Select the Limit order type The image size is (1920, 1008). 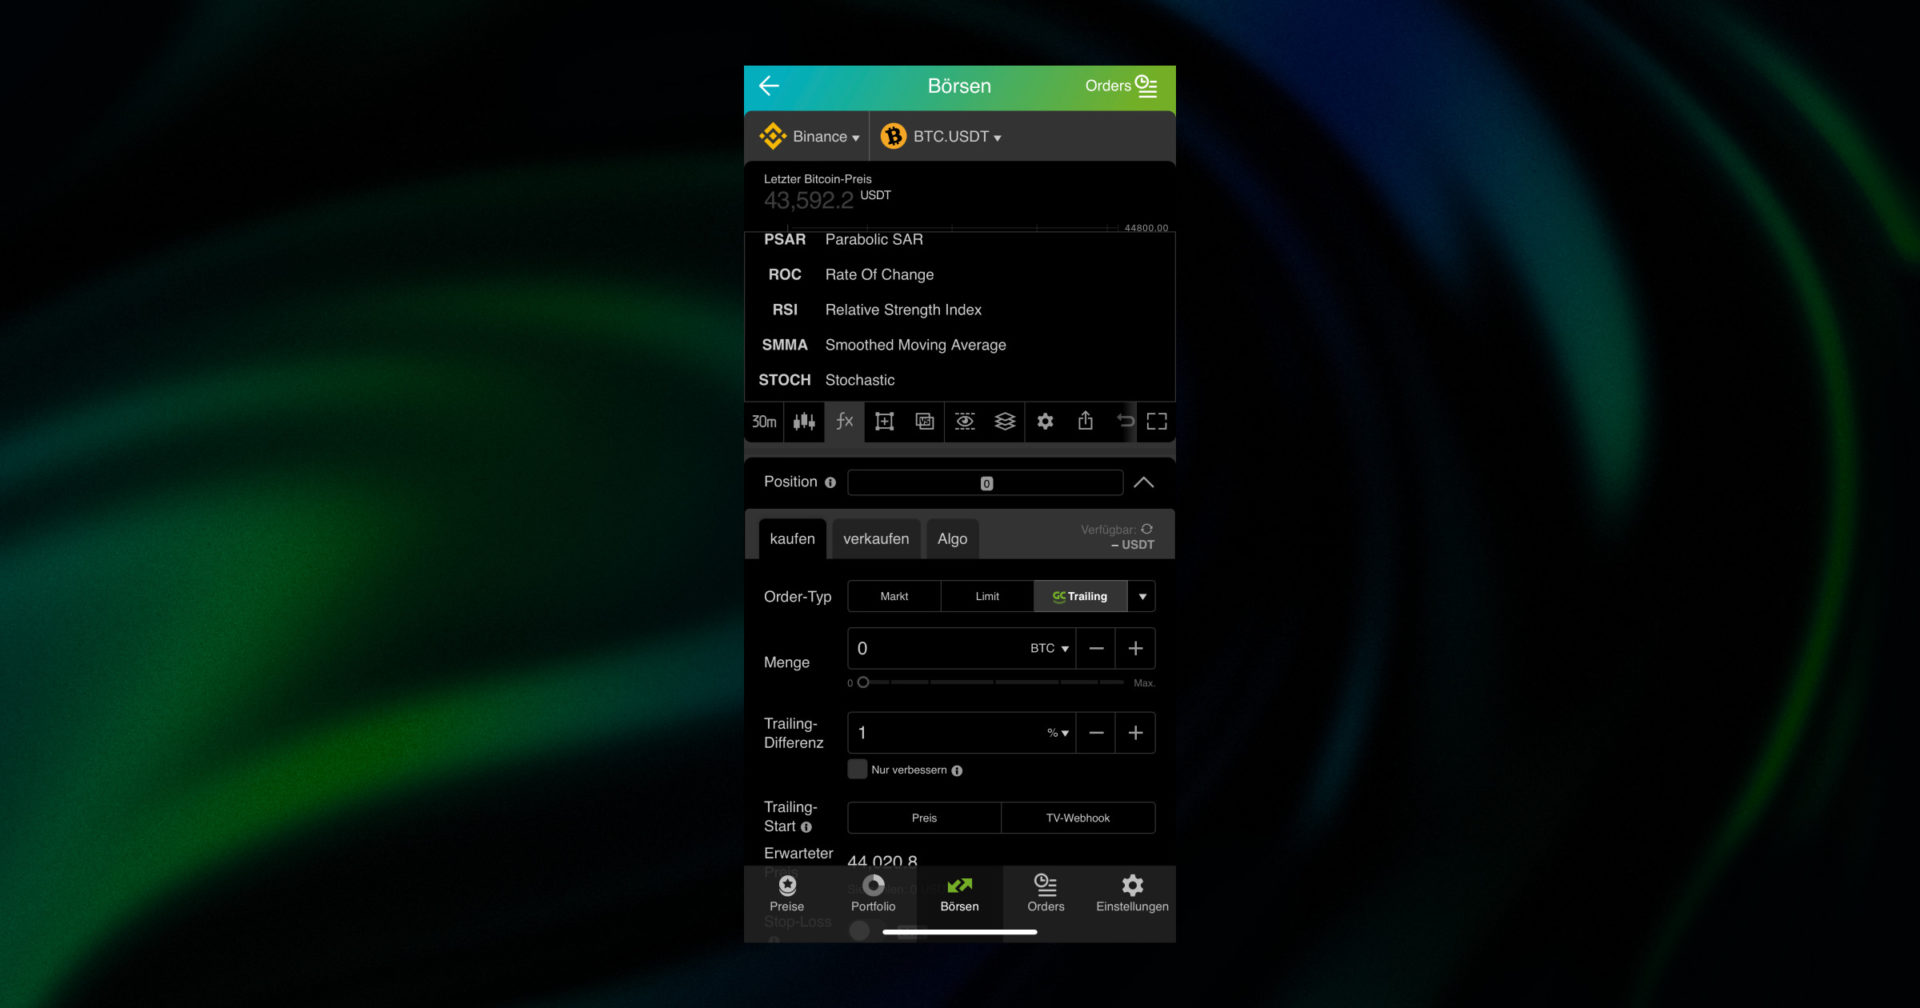point(986,596)
